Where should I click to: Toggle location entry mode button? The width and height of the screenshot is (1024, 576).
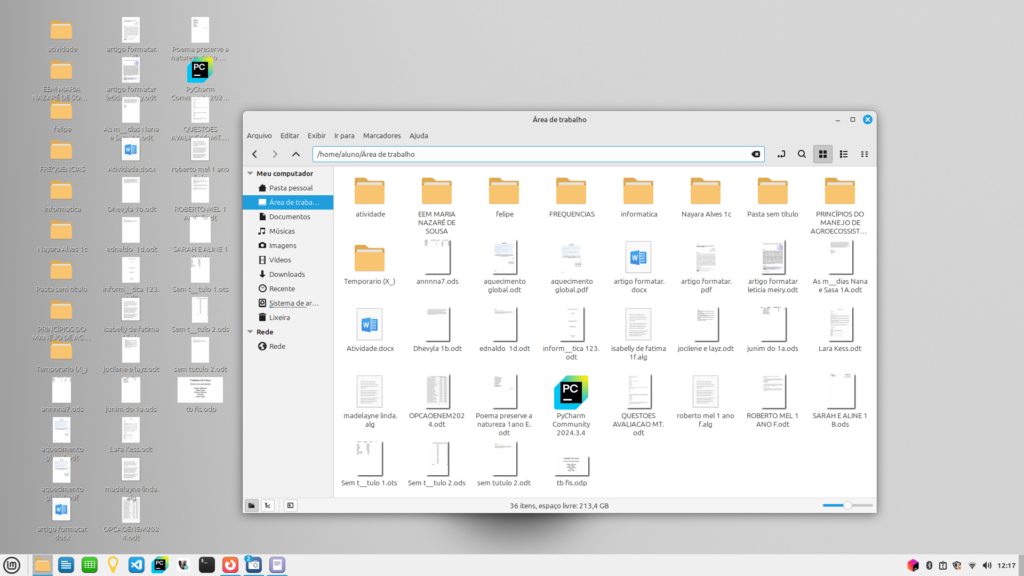(x=780, y=154)
